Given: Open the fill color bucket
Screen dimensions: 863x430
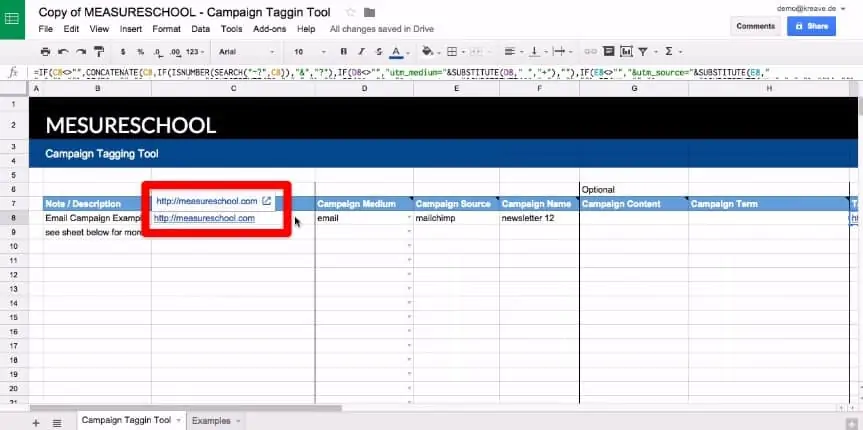Looking at the screenshot, I should click(428, 52).
